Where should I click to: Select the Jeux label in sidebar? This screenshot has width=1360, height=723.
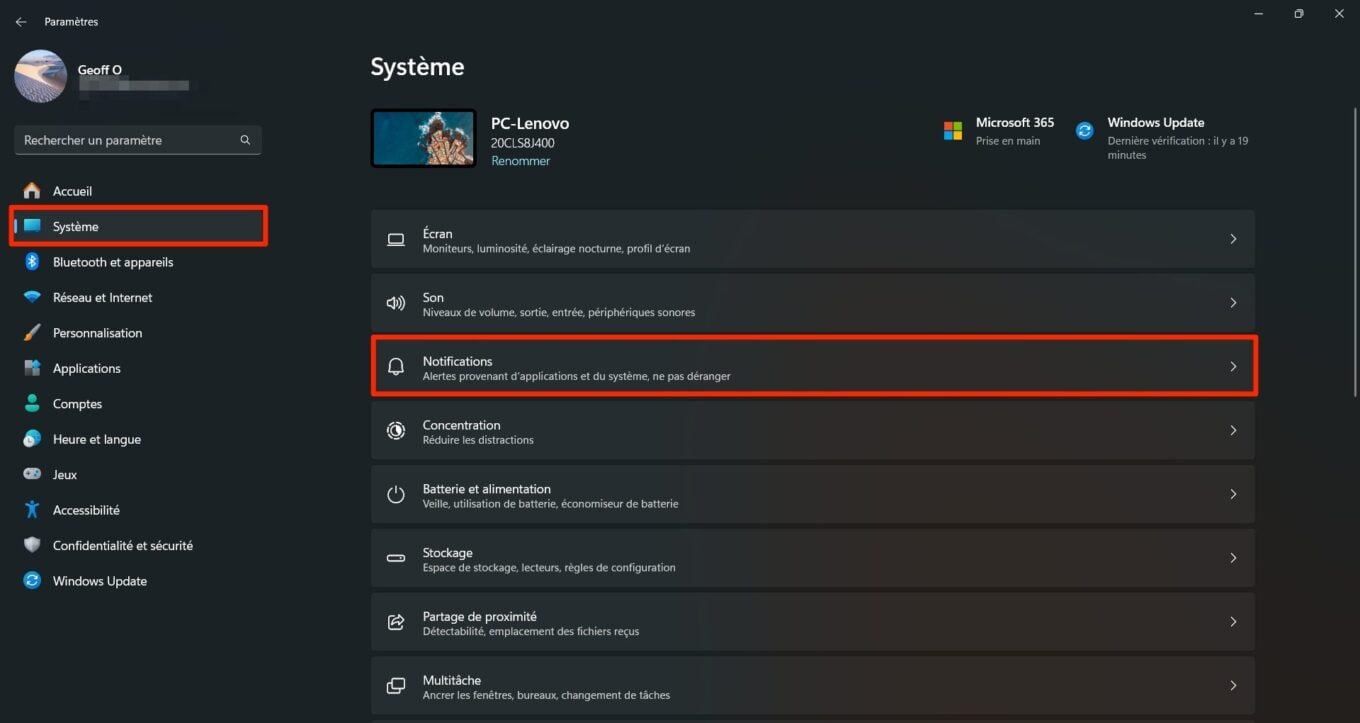click(x=65, y=475)
